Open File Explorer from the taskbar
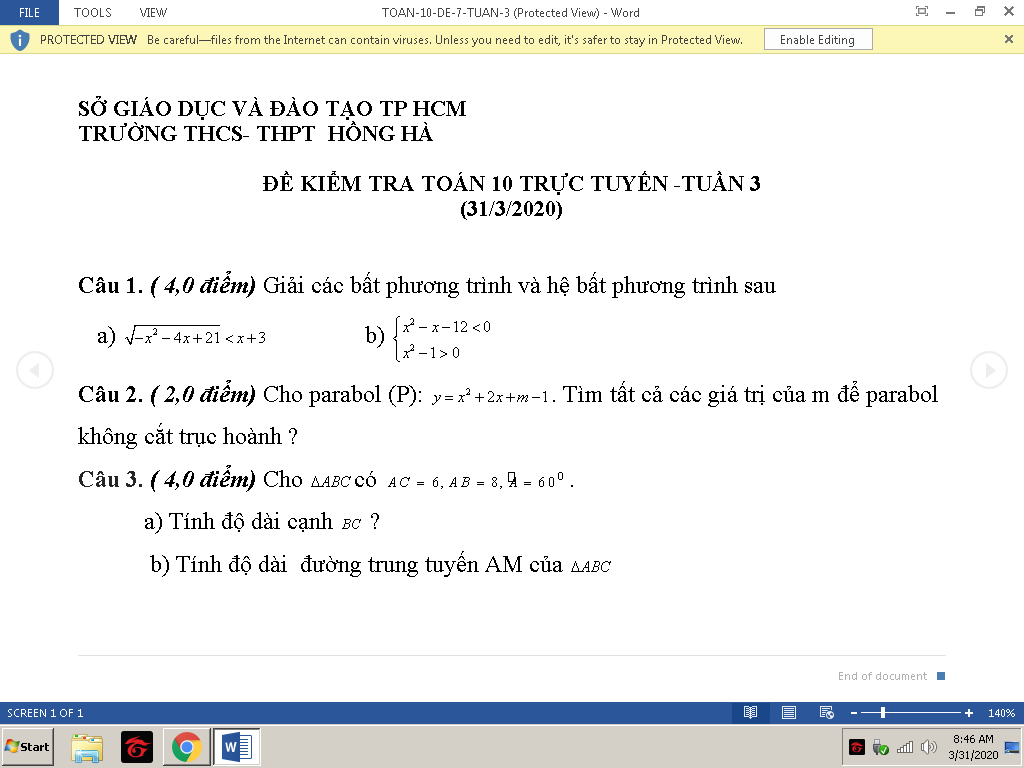The image size is (1024, 768). pyautogui.click(x=87, y=747)
